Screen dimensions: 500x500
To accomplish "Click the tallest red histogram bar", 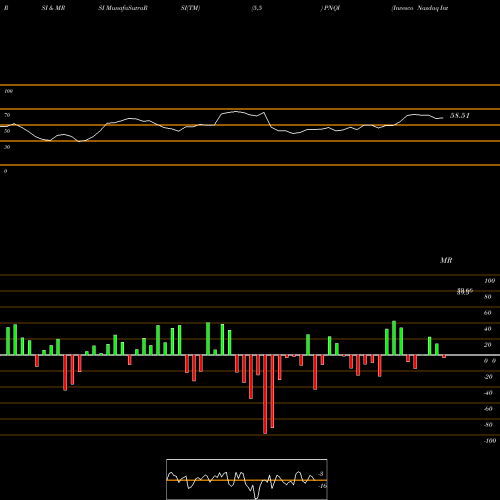I will coord(265,394).
